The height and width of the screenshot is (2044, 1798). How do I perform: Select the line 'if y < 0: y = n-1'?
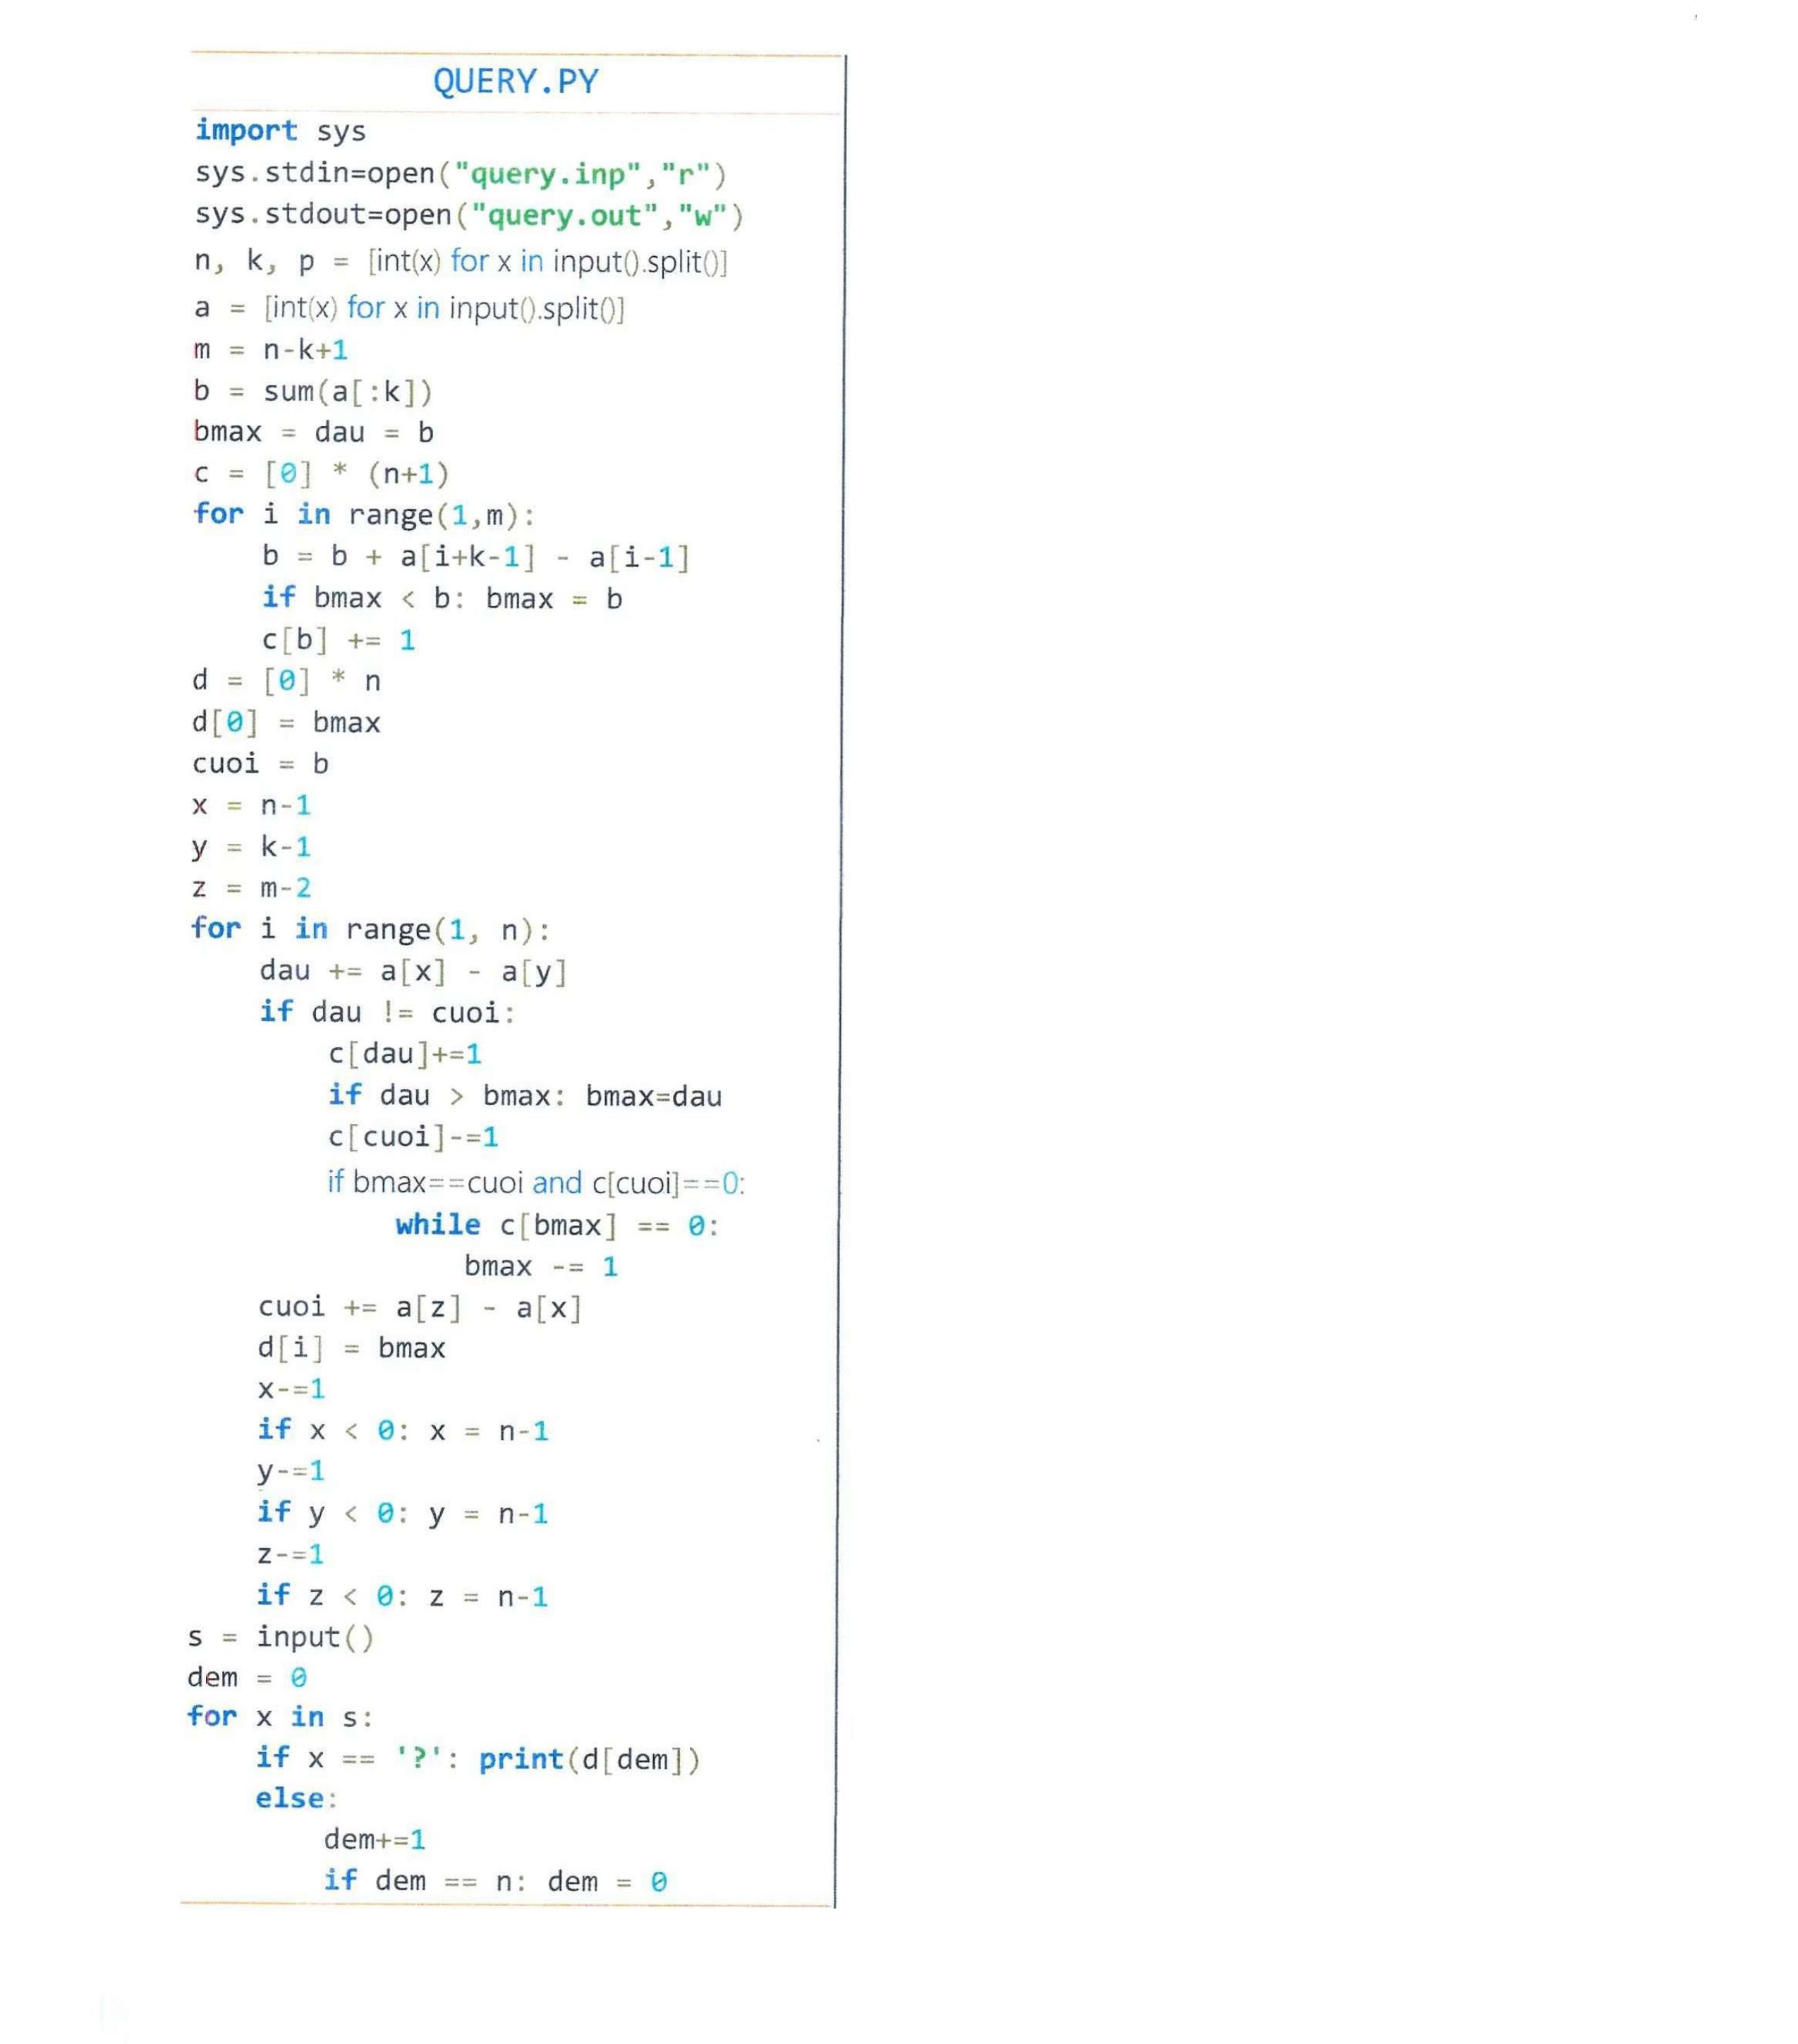pos(402,1513)
